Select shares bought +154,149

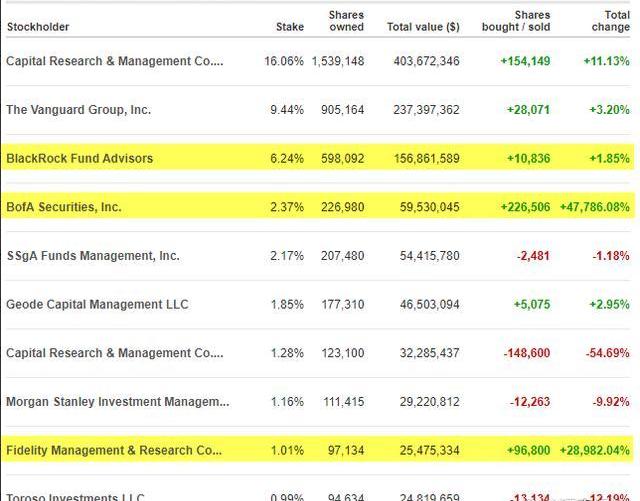coord(525,61)
